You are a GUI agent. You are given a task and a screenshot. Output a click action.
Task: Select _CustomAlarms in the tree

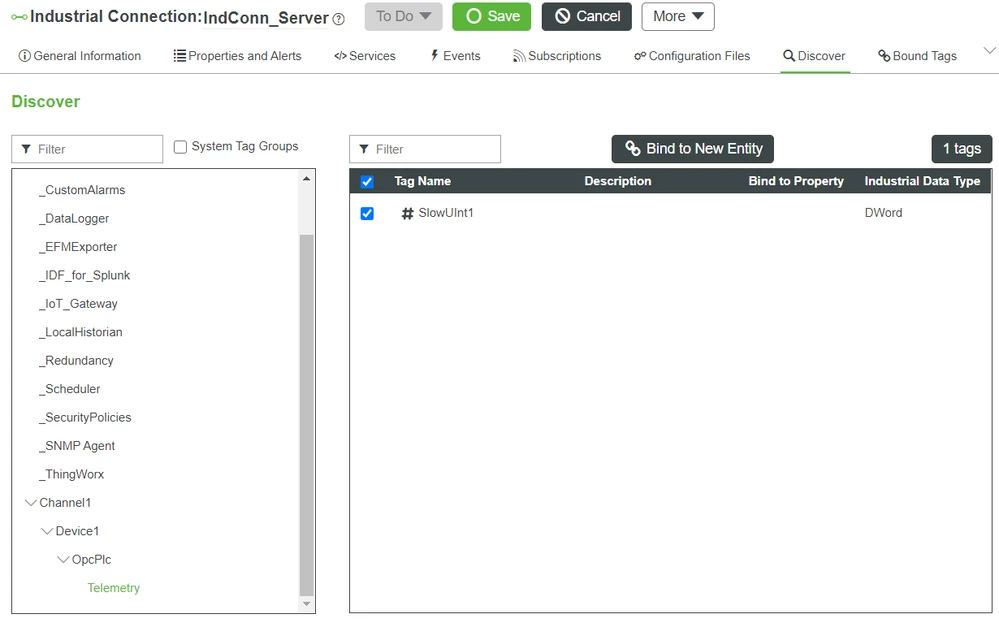point(82,190)
